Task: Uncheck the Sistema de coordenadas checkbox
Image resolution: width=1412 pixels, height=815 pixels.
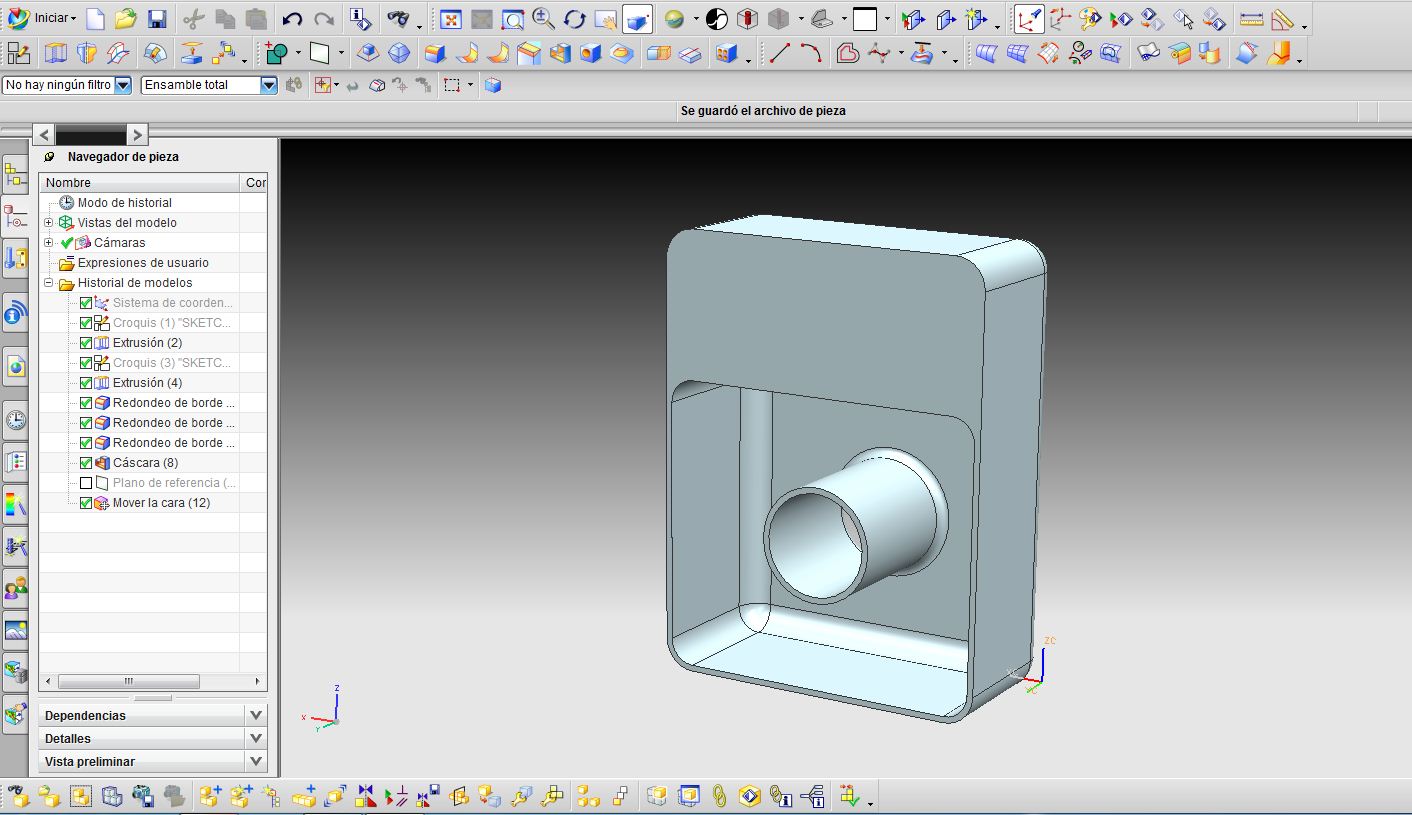Action: tap(86, 303)
